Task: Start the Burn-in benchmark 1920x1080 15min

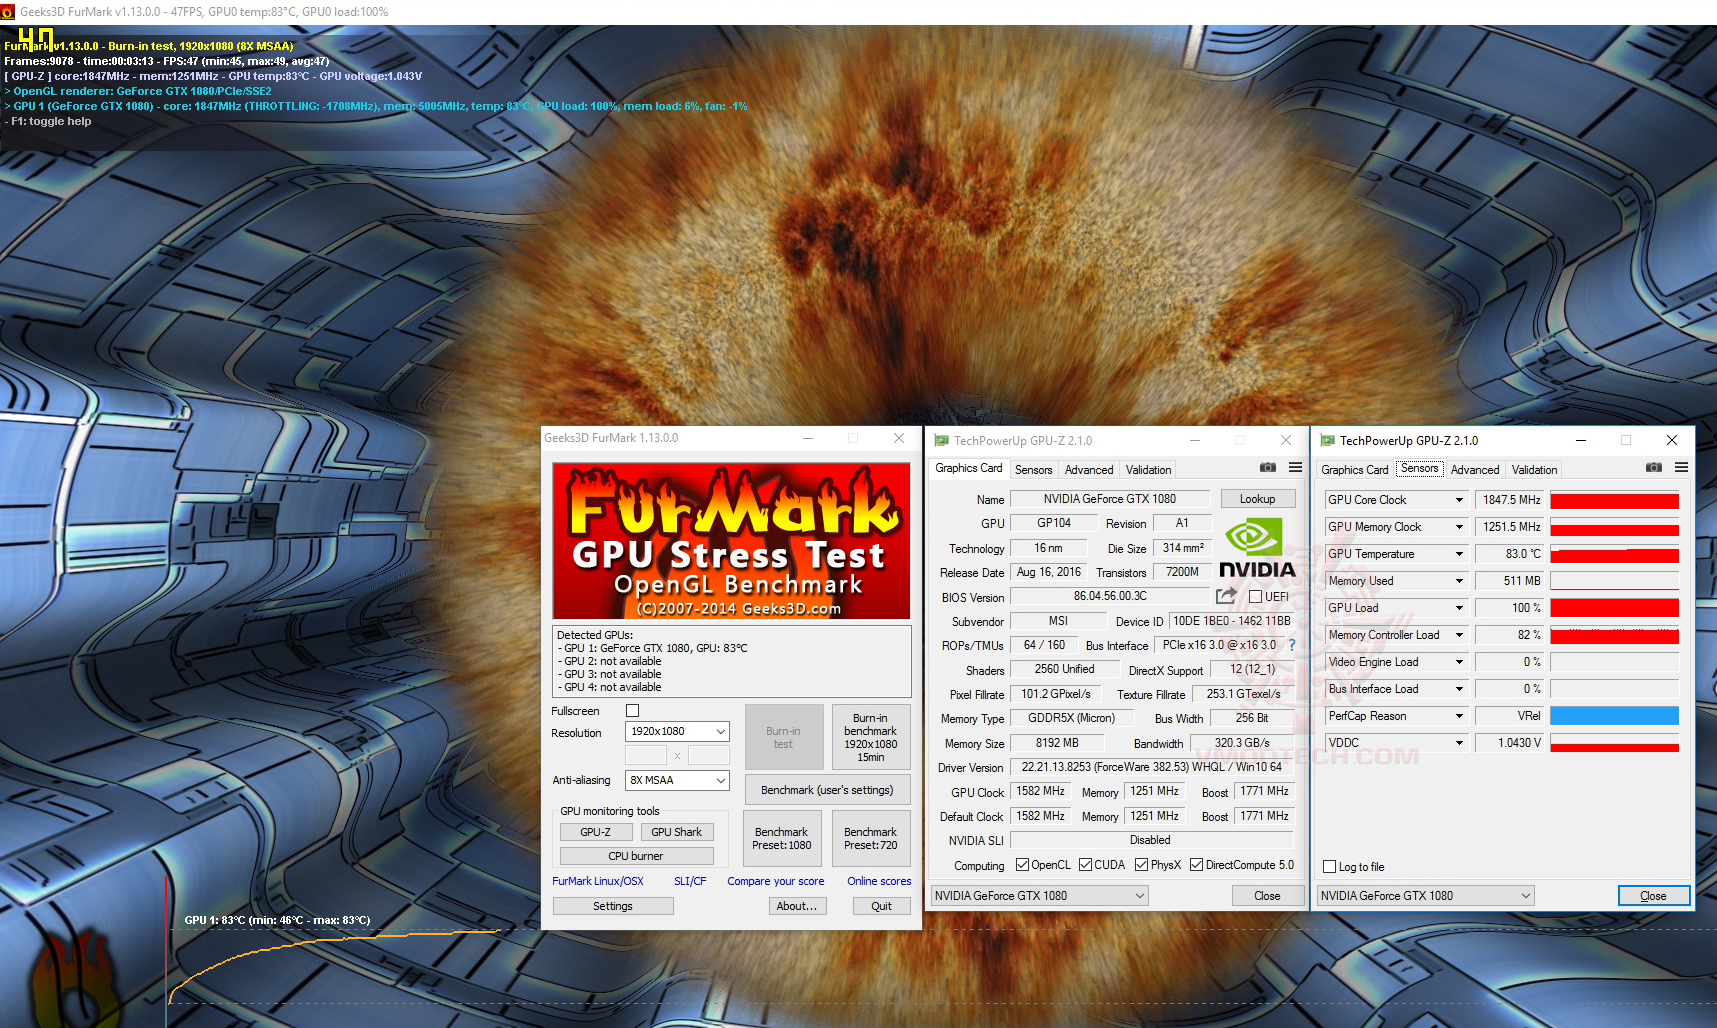Action: 870,737
